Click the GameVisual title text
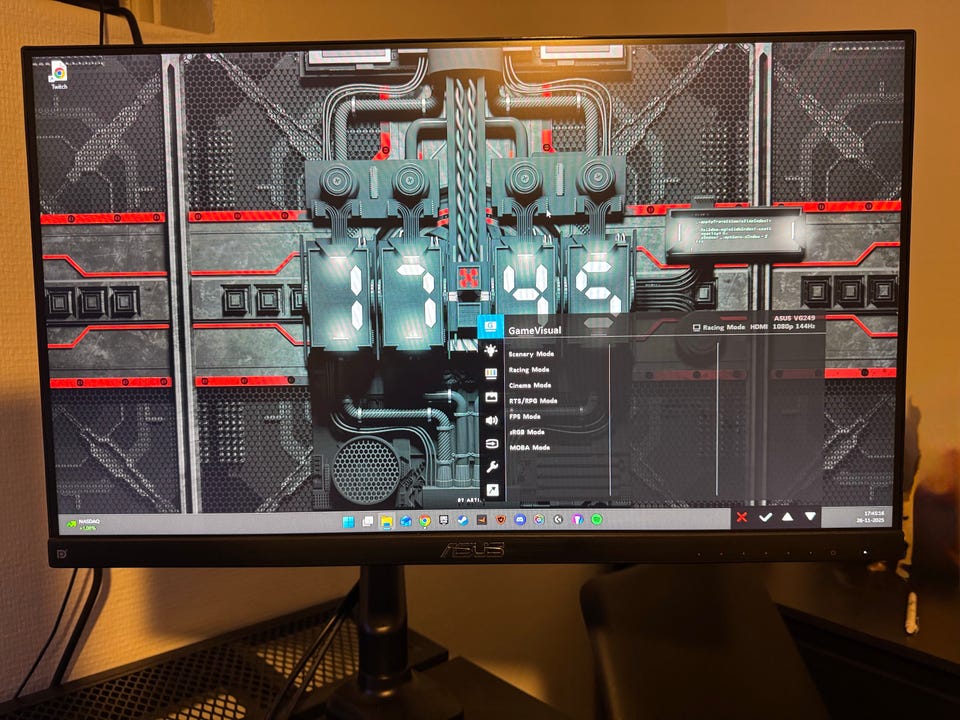 pos(534,330)
